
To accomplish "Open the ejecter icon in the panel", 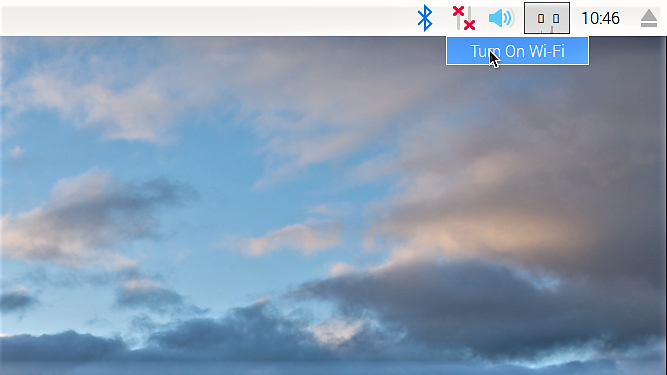I will [649, 18].
